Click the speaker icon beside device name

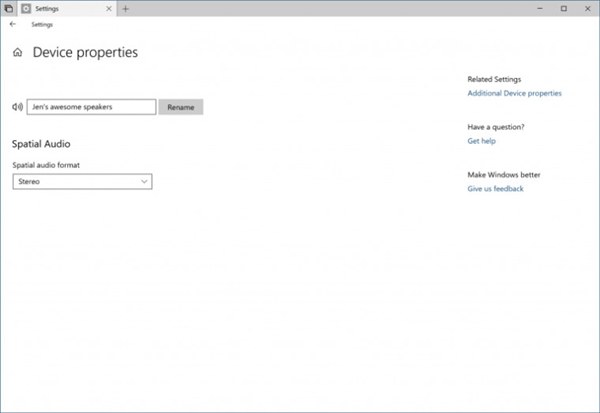click(x=17, y=107)
